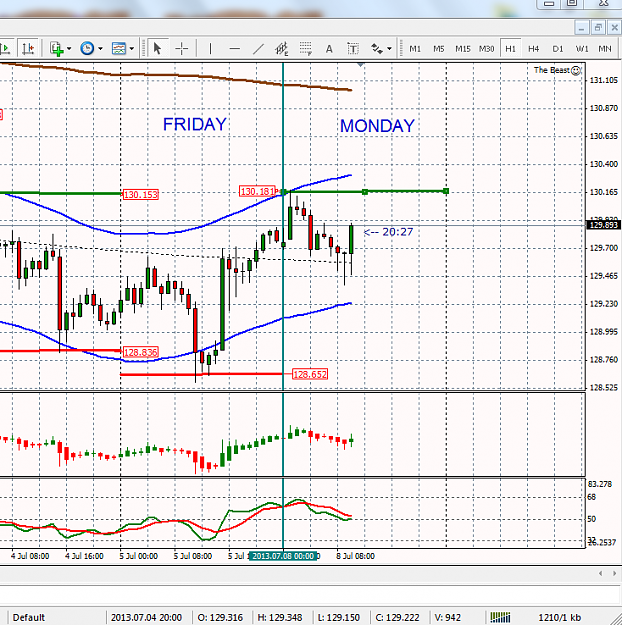The image size is (622, 625).
Task: Open the chart Templates icon
Action: click(x=119, y=49)
